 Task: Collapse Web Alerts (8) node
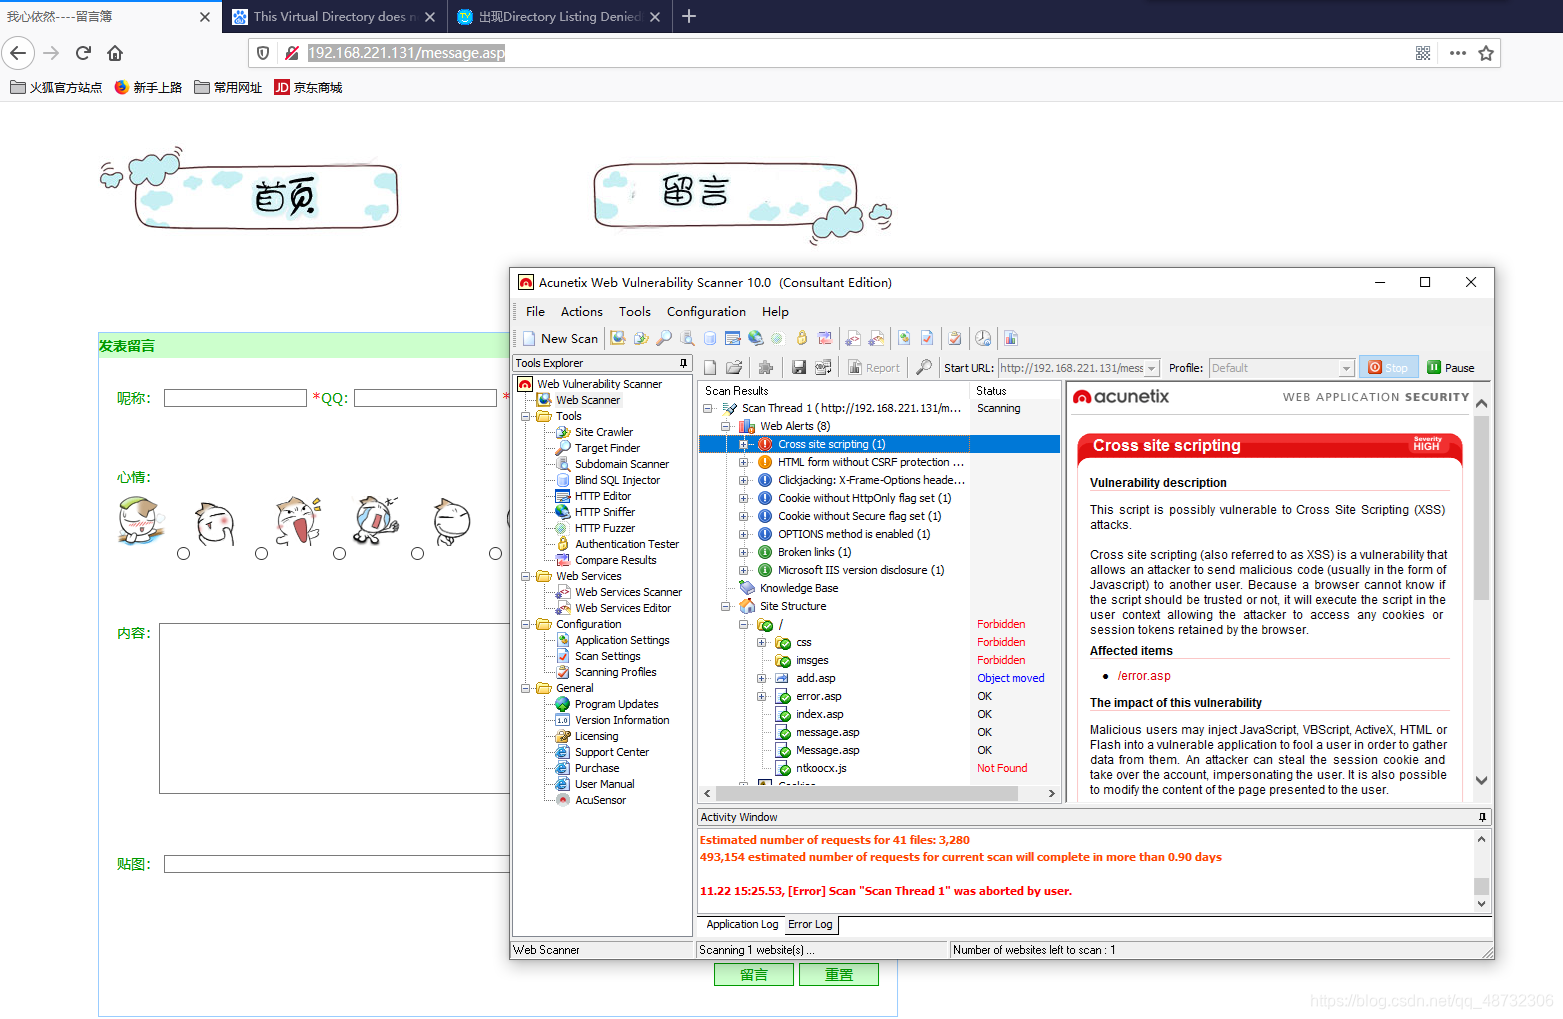point(726,426)
